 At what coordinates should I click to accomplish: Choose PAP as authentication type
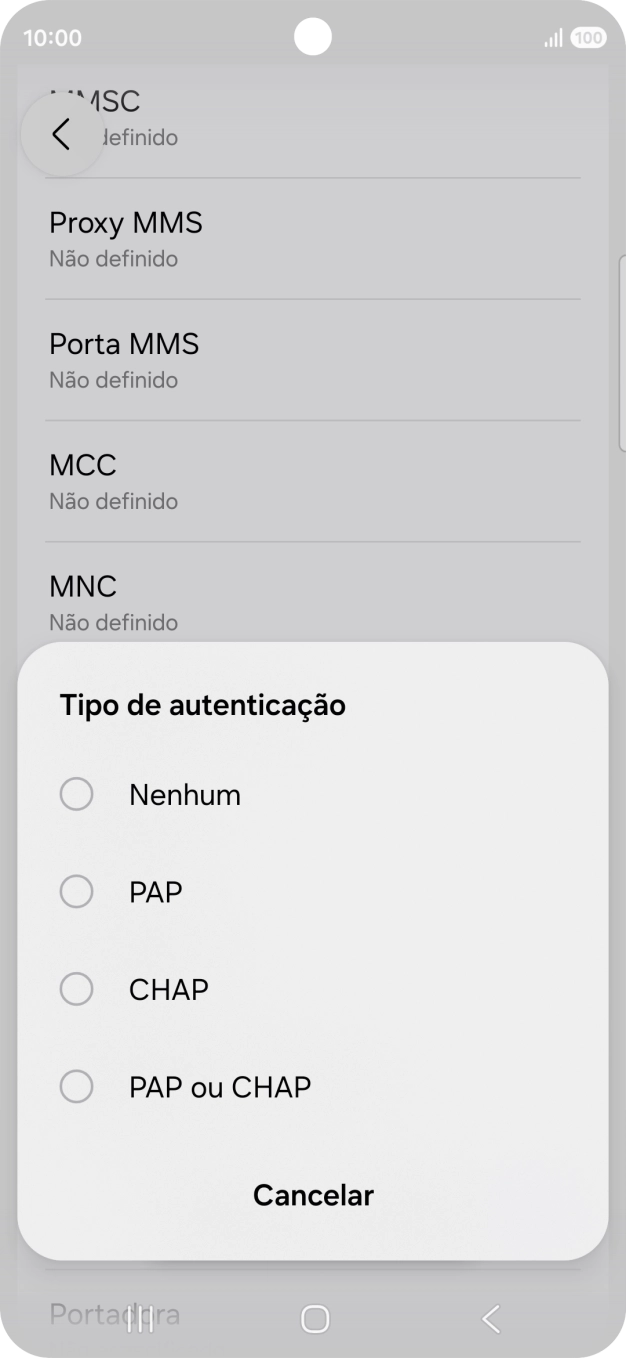point(155,891)
